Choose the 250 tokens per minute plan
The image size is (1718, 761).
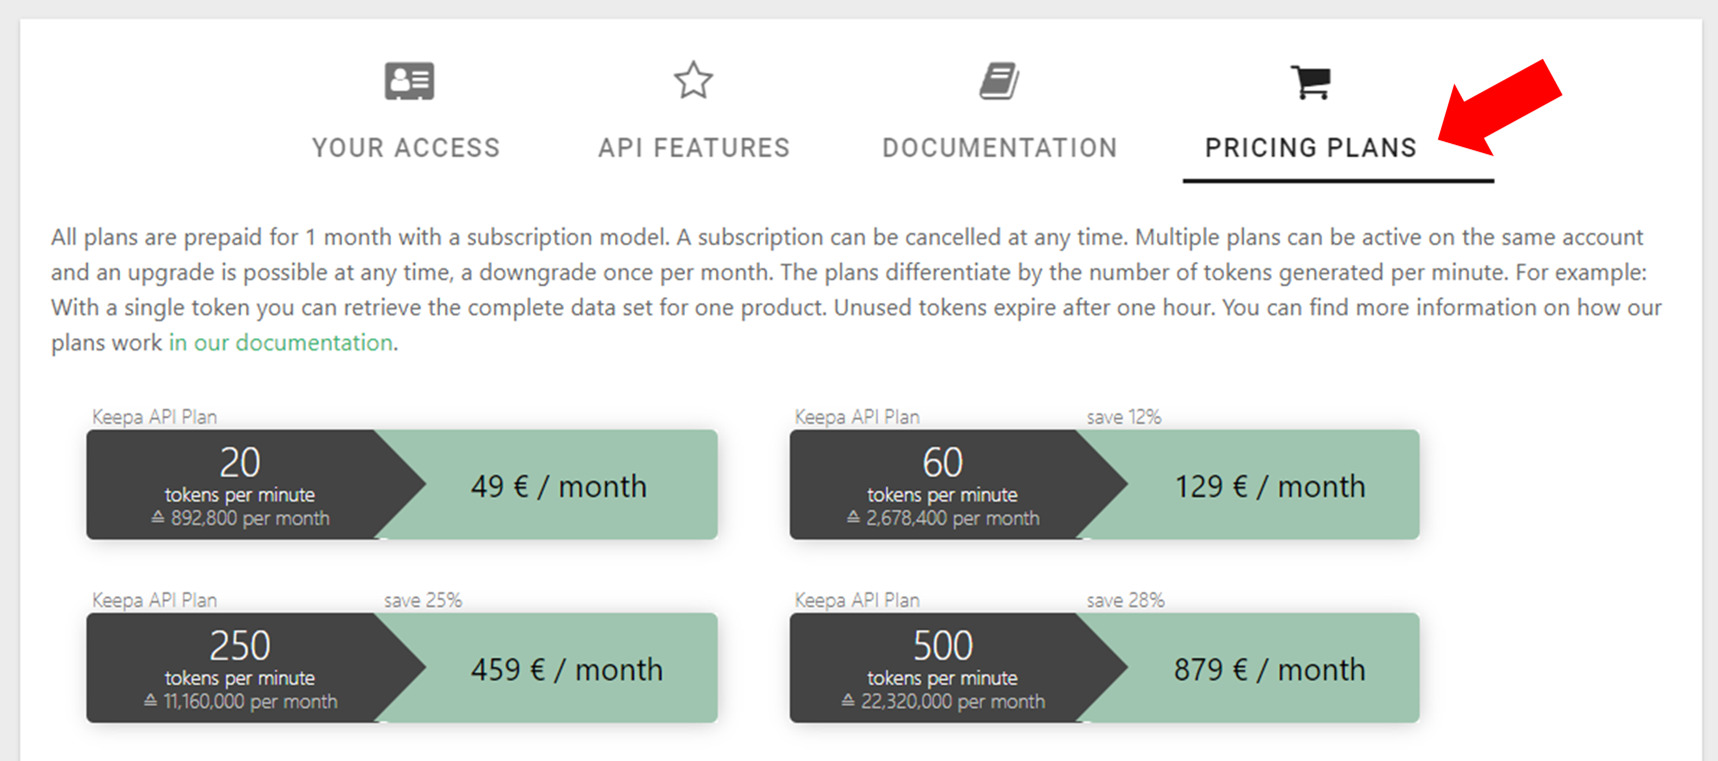tap(240, 668)
